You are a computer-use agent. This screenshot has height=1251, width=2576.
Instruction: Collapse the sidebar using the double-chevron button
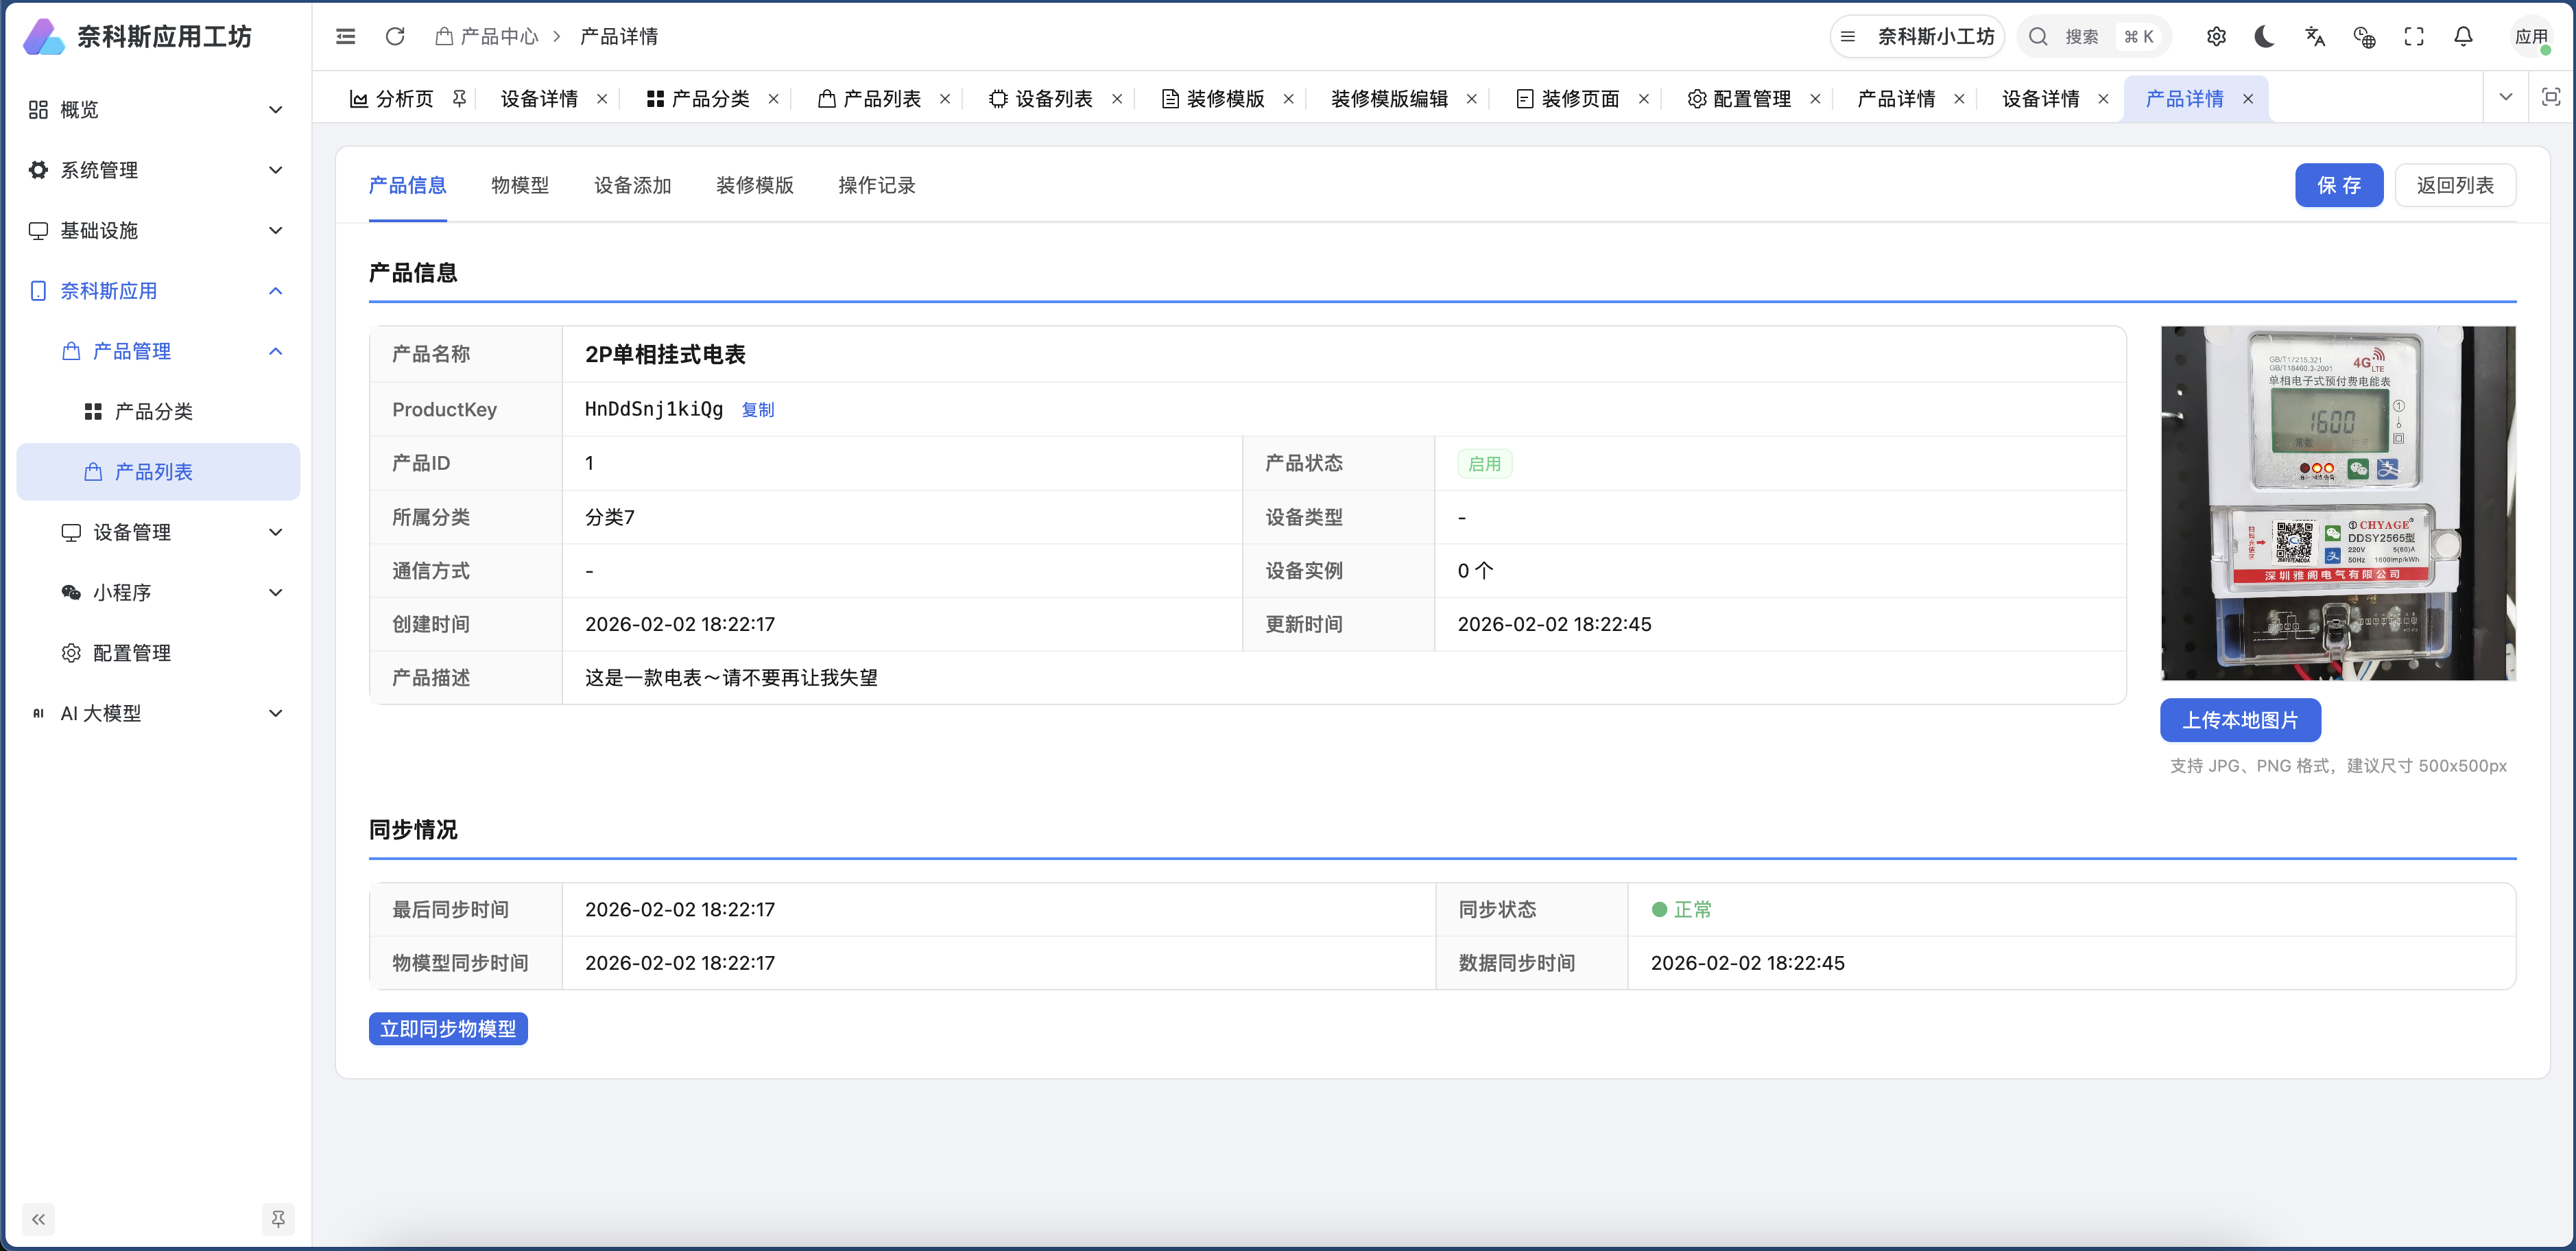pos(38,1219)
